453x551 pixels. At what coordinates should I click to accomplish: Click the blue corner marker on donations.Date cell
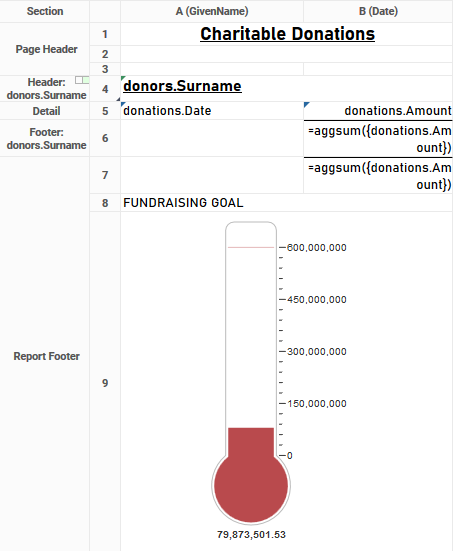pyautogui.click(x=123, y=104)
